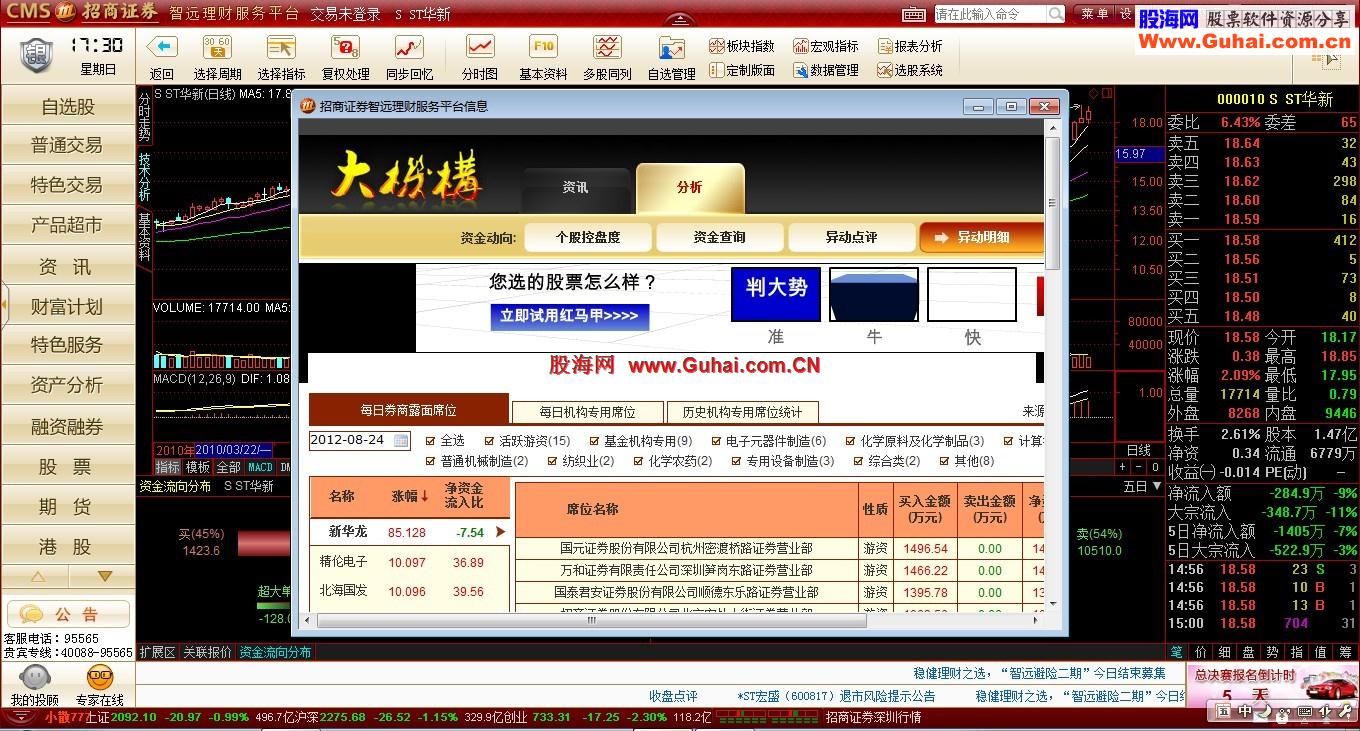1360x731 pixels.
Task: Click the sidebar down arrow button
Action: coord(104,577)
